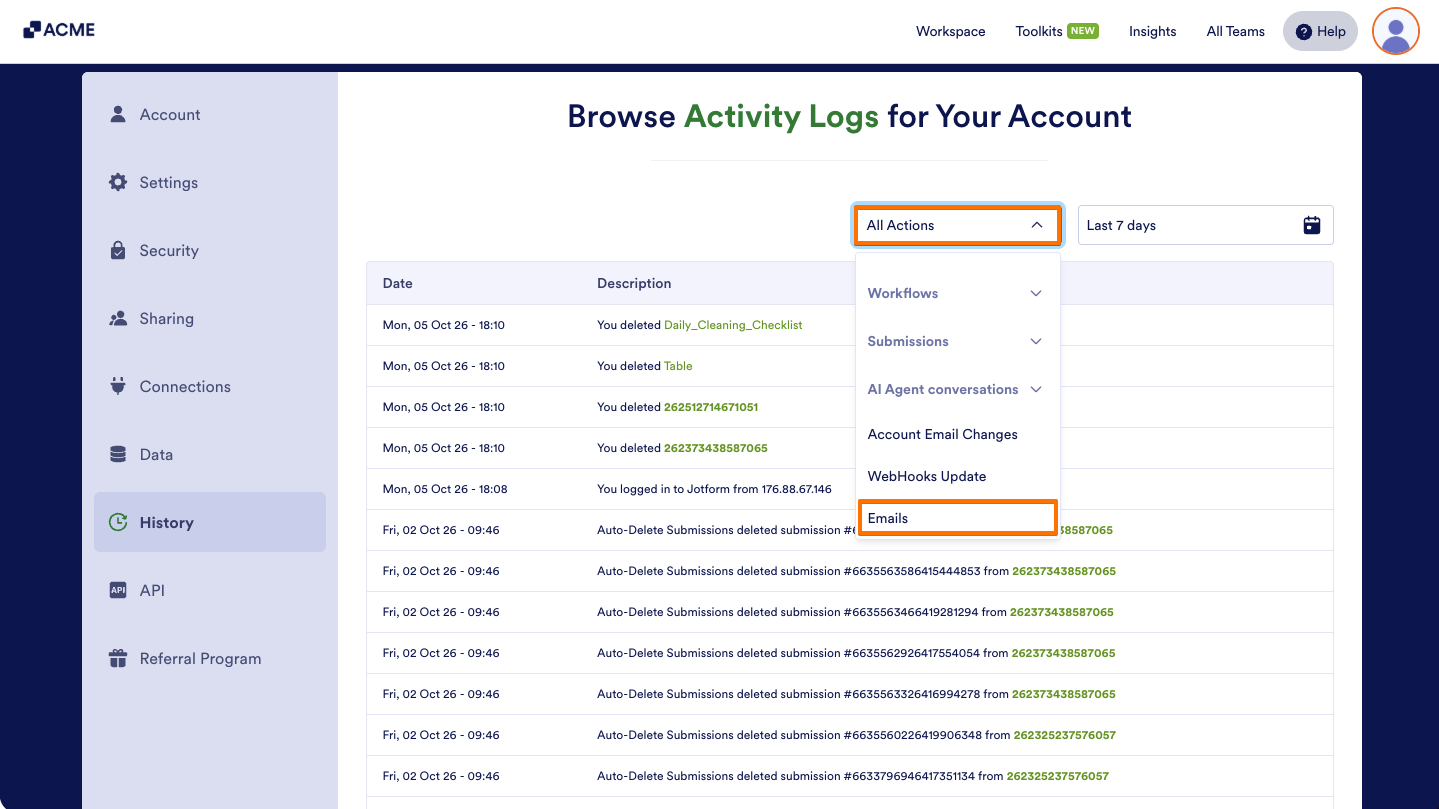The width and height of the screenshot is (1439, 809).
Task: Click the Browse Activity Logs heading
Action: [x=849, y=116]
